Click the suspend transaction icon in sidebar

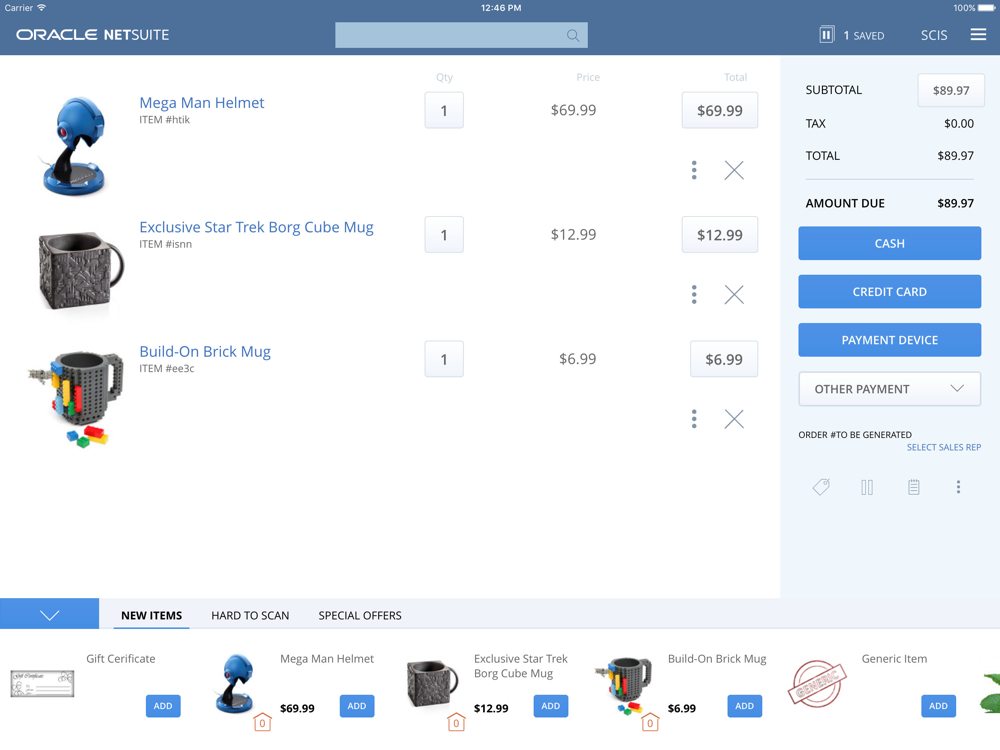(867, 487)
